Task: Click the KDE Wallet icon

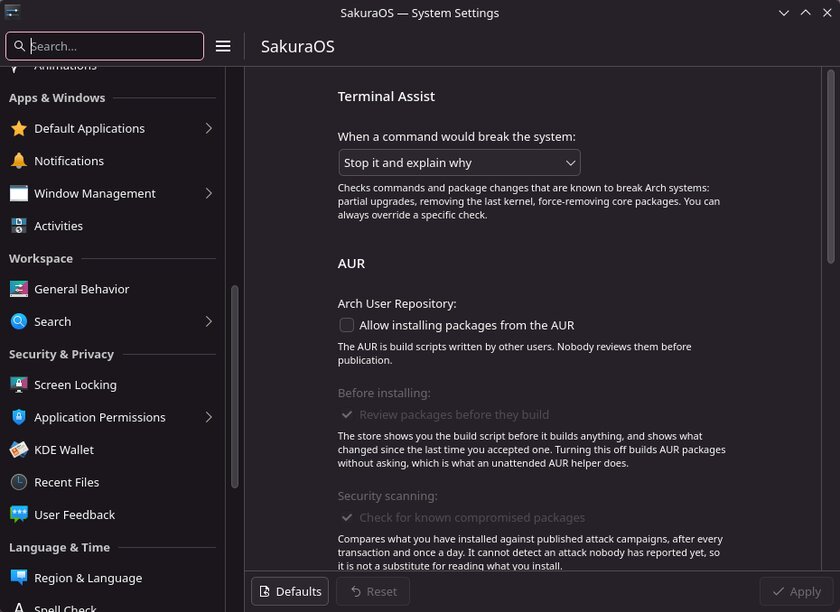Action: (19, 450)
